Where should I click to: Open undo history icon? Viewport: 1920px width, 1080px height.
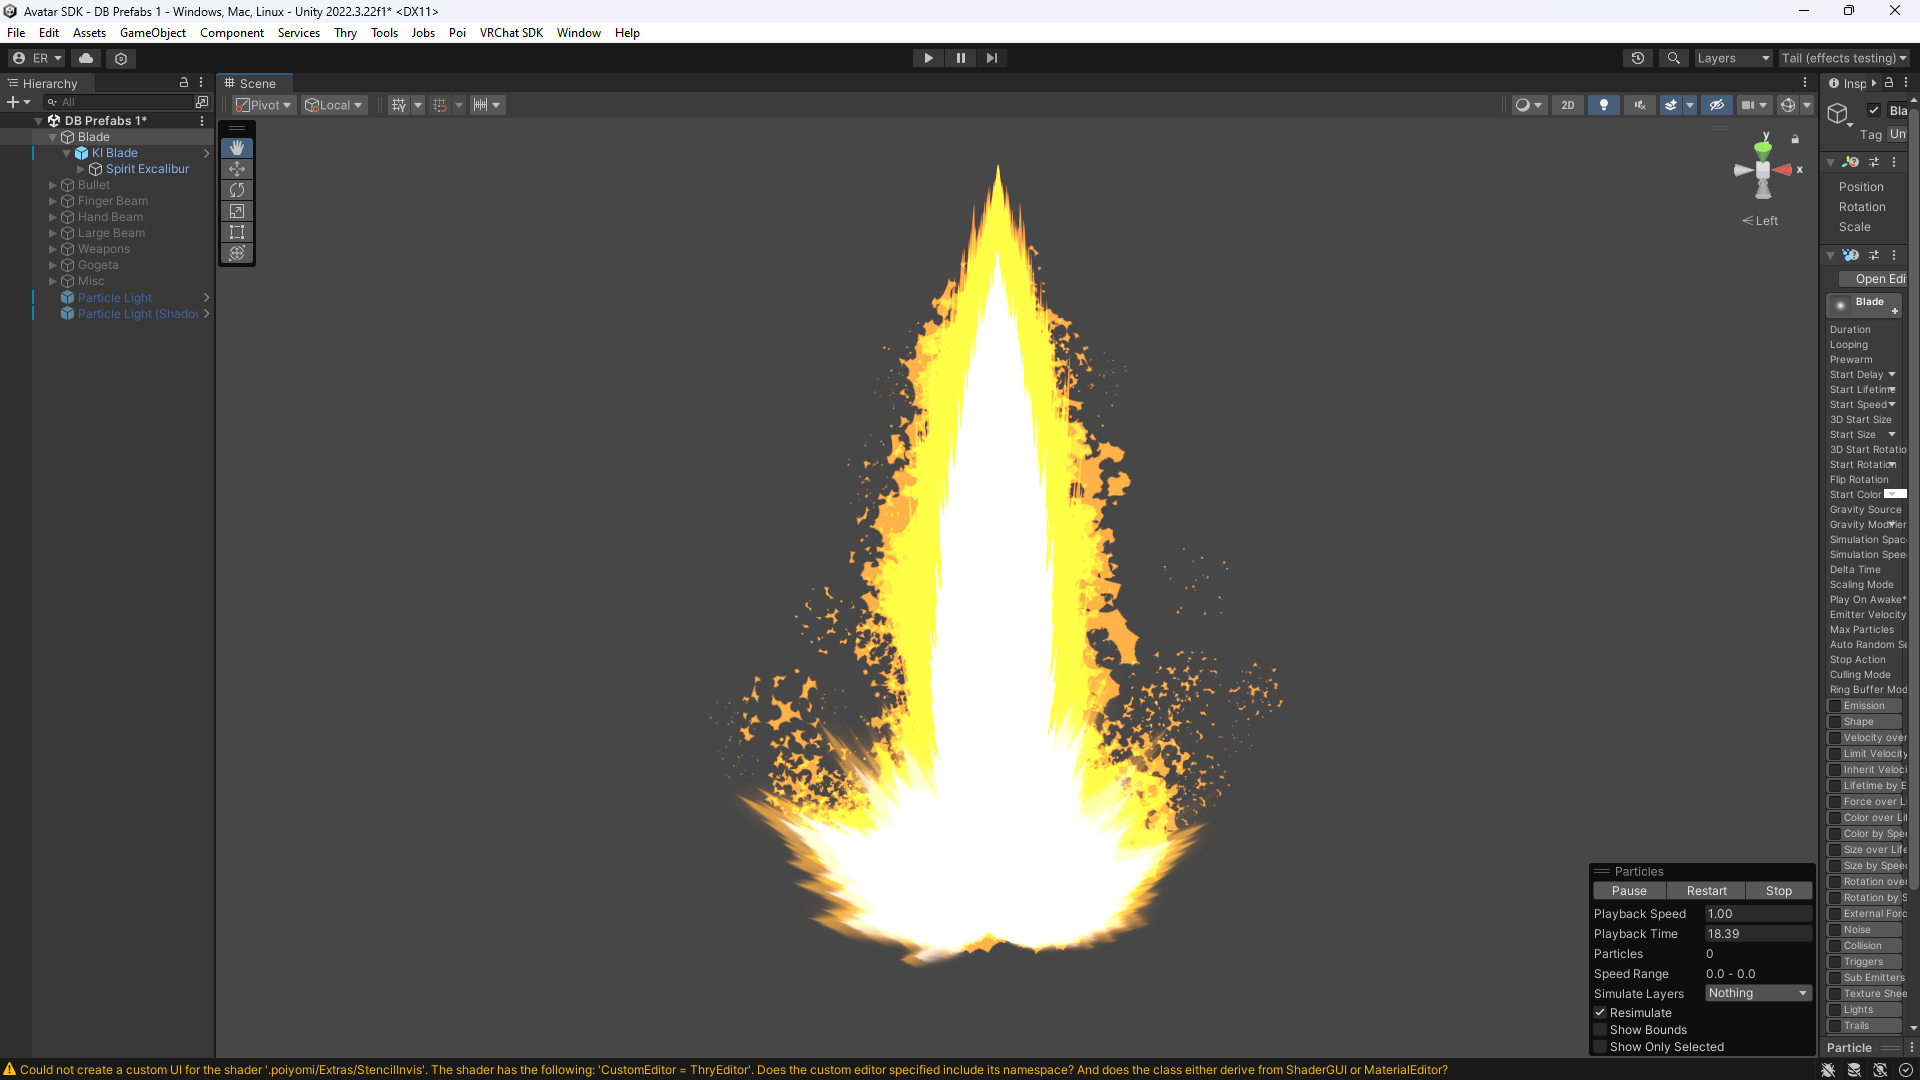pos(1637,58)
